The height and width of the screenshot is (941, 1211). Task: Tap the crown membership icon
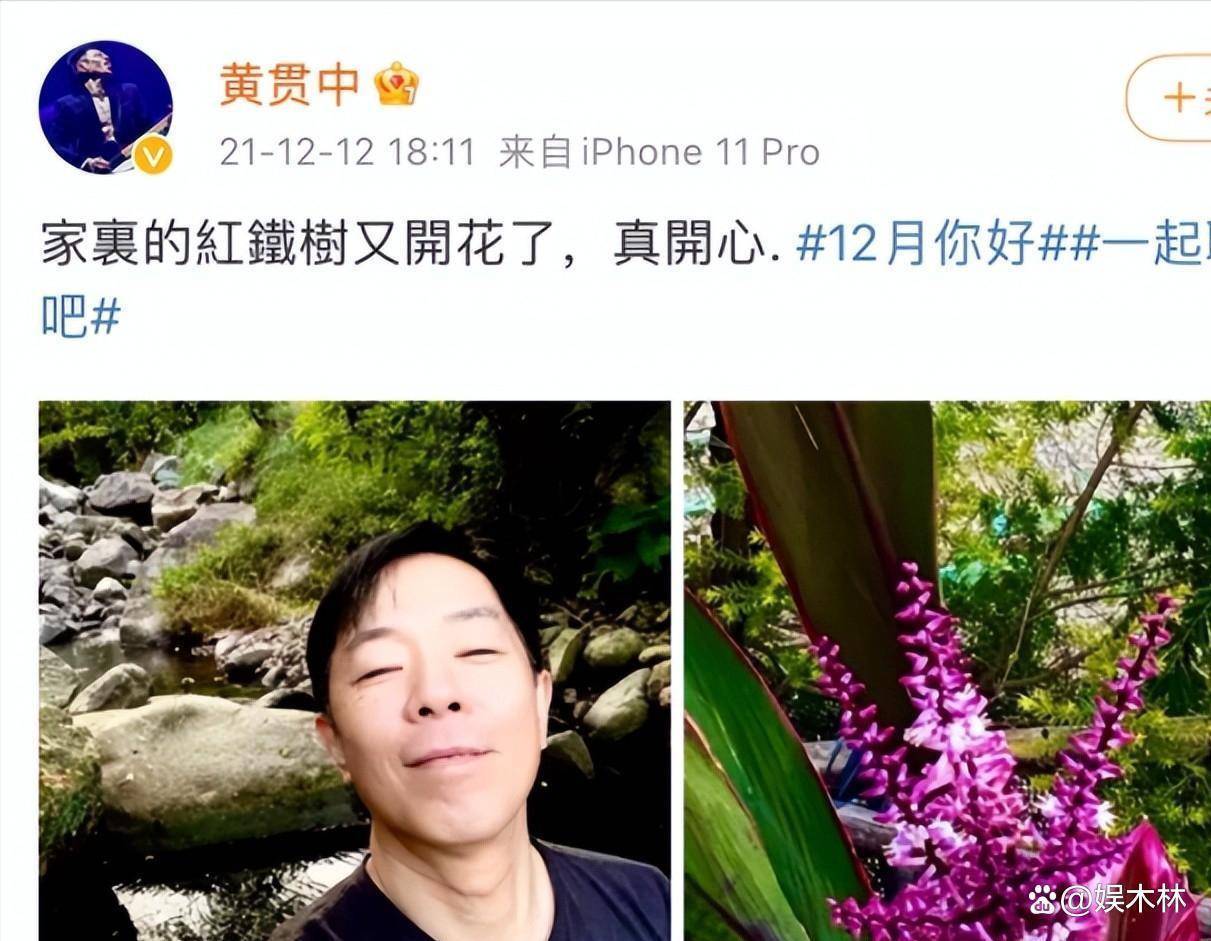point(396,84)
